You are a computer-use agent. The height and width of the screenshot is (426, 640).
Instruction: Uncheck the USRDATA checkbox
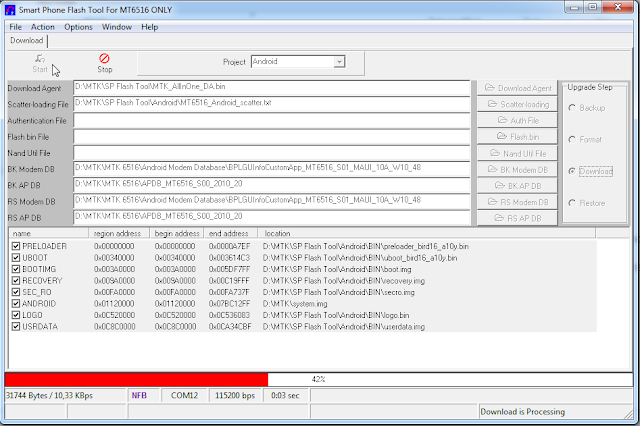pos(16,326)
